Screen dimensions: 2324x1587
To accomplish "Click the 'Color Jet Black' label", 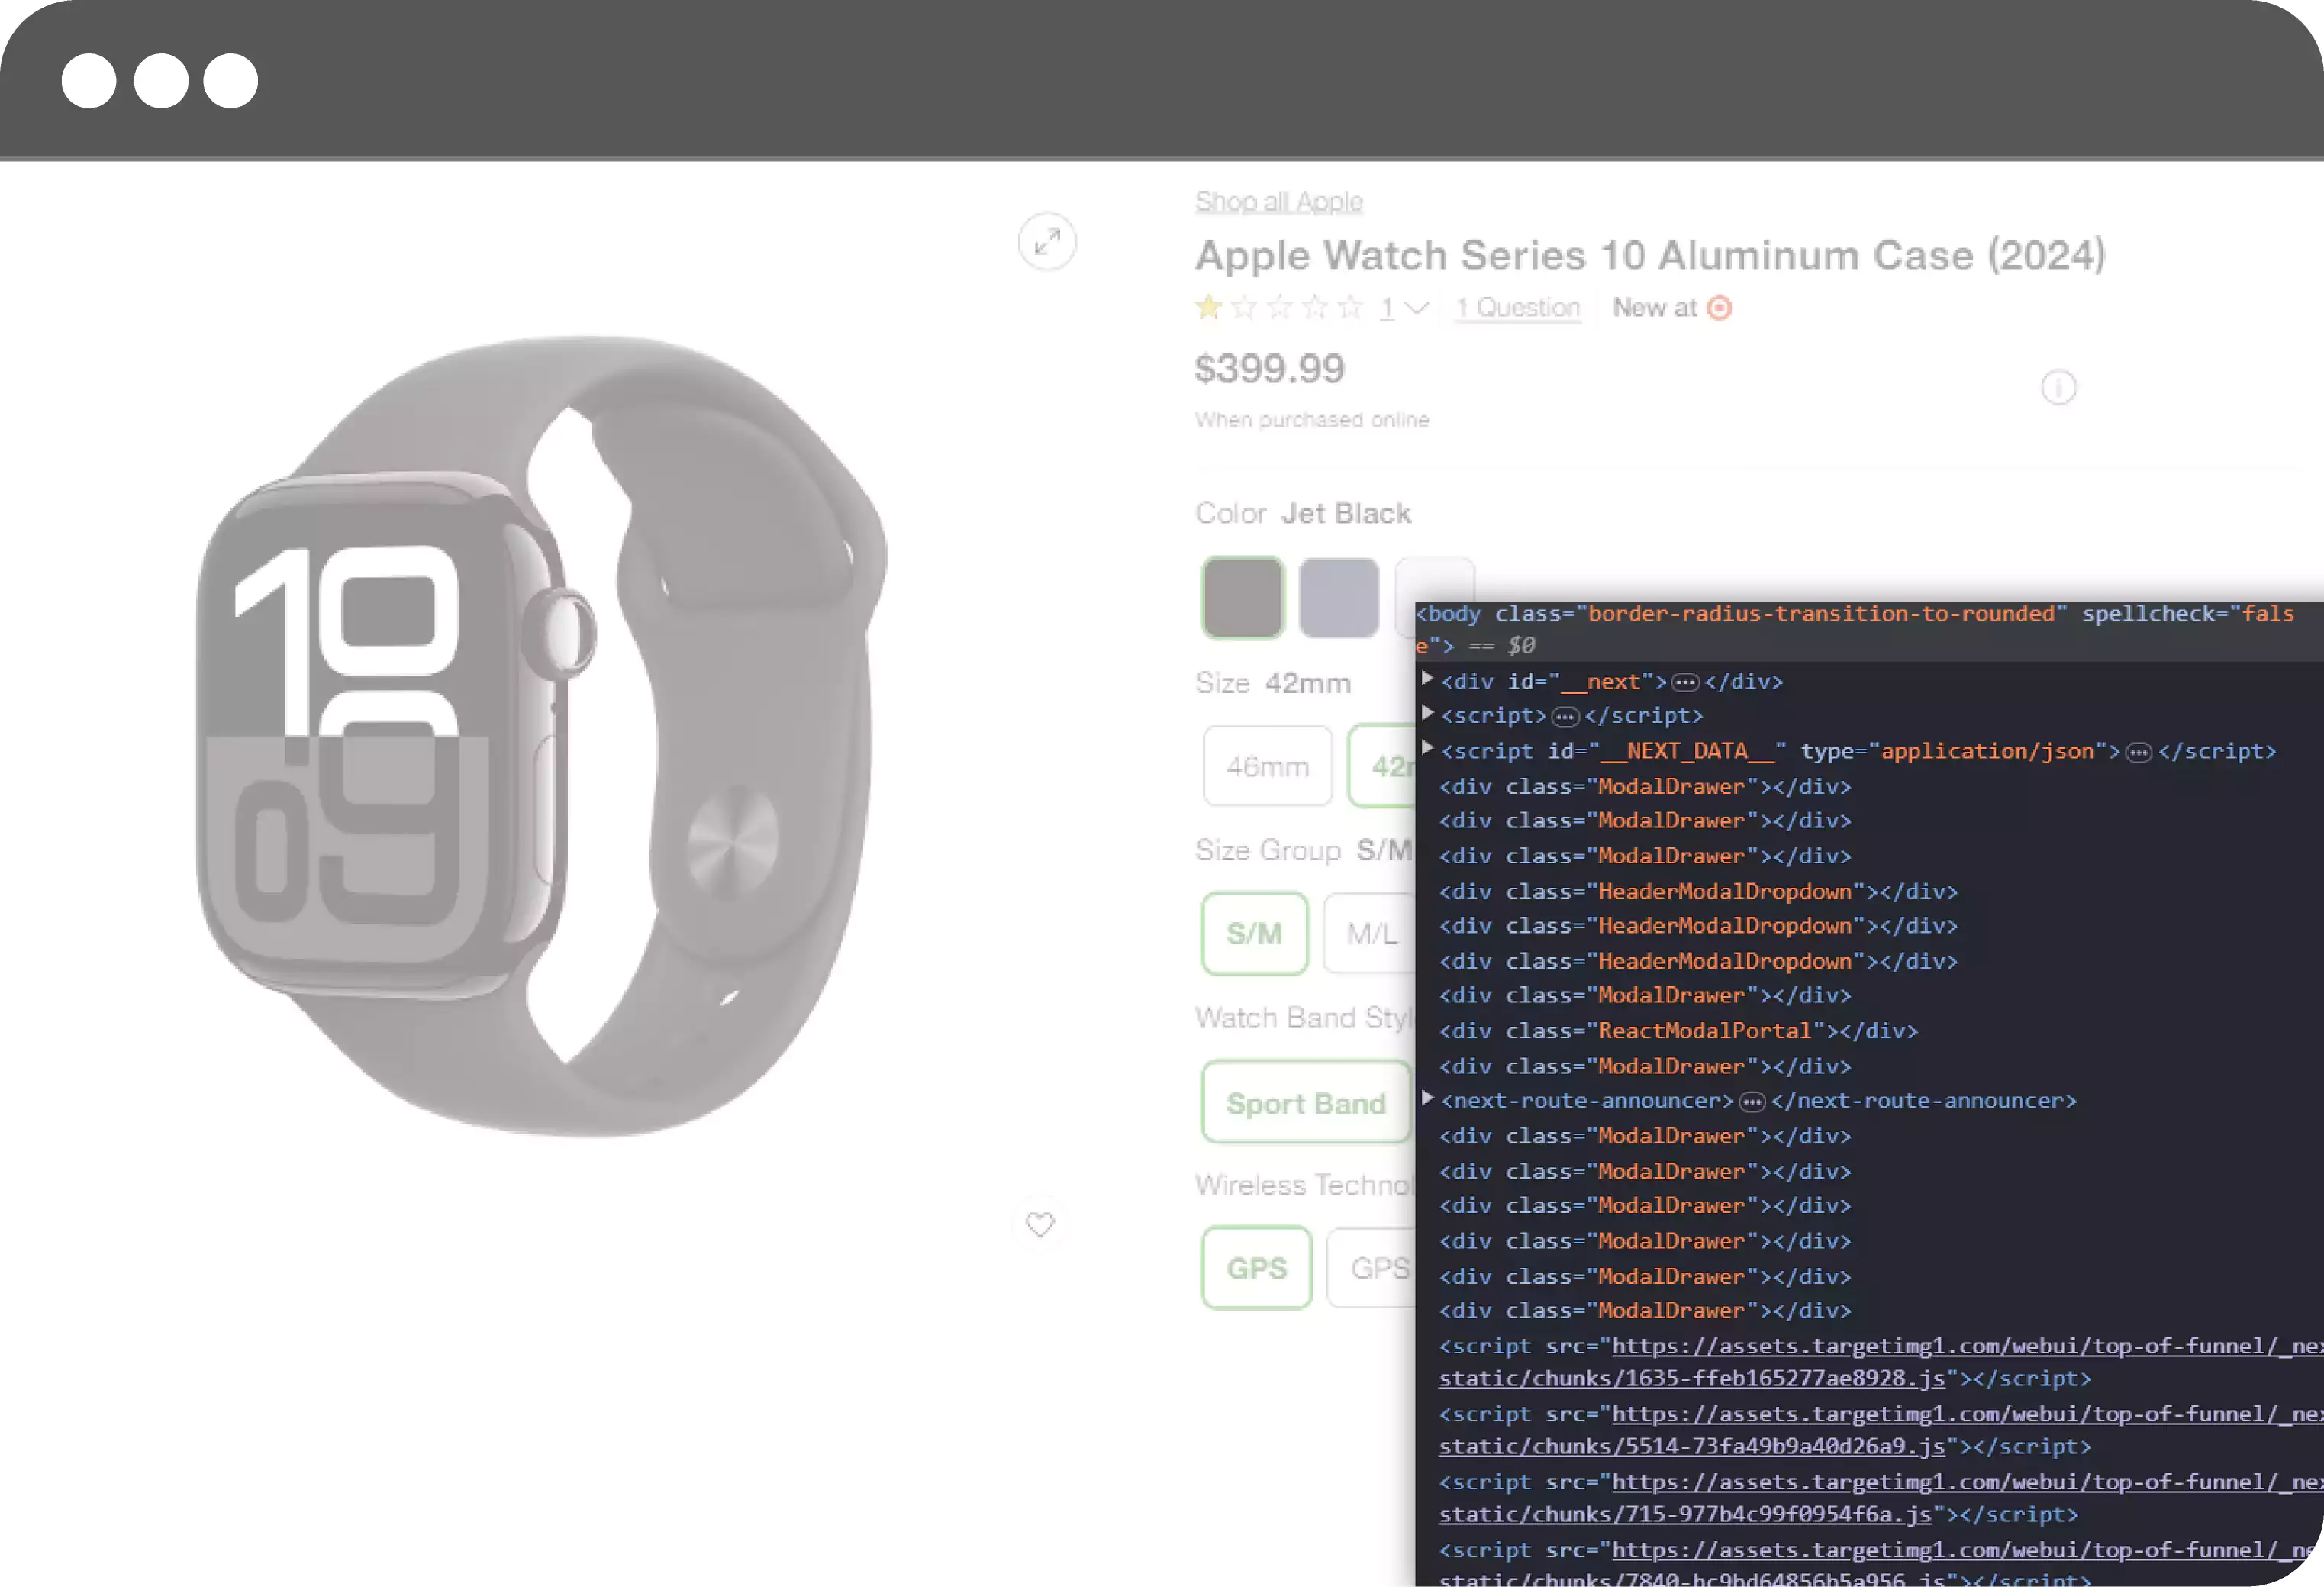I will 1303,513.
